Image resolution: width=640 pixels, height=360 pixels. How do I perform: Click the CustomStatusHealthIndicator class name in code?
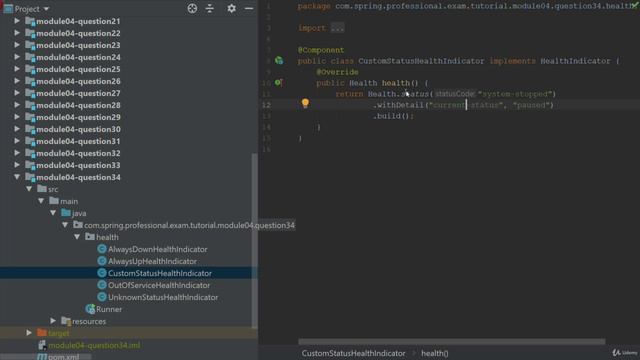[421, 61]
